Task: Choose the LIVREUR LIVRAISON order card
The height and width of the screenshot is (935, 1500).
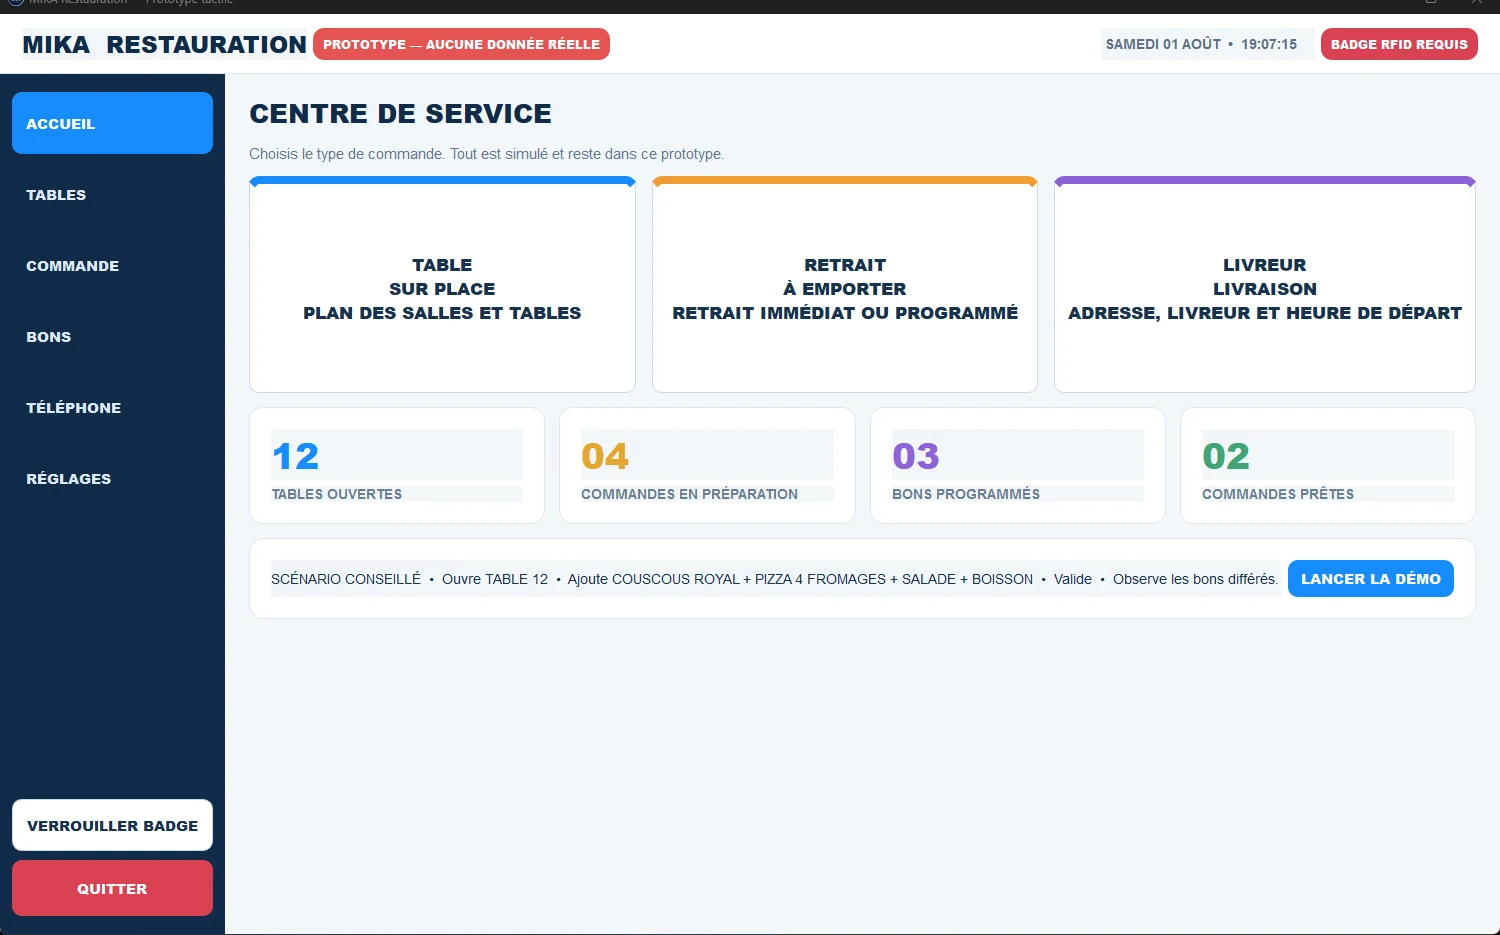Action: [x=1265, y=285]
